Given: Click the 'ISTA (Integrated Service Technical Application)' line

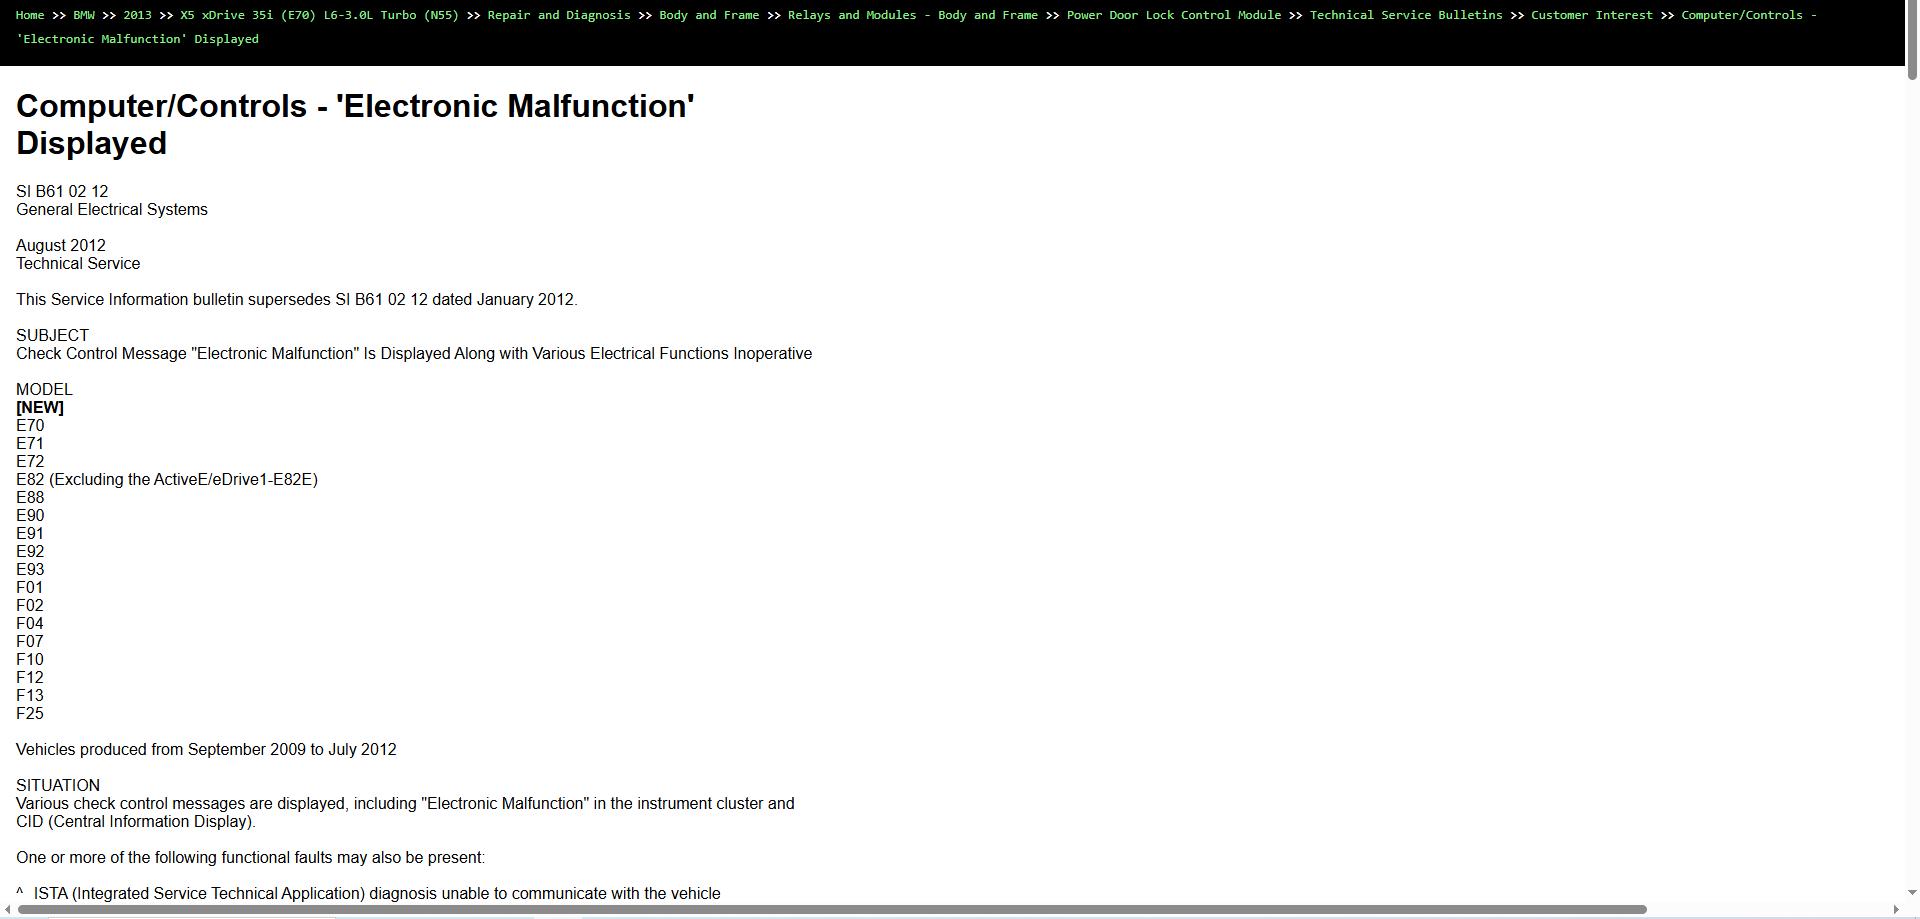Looking at the screenshot, I should (377, 893).
